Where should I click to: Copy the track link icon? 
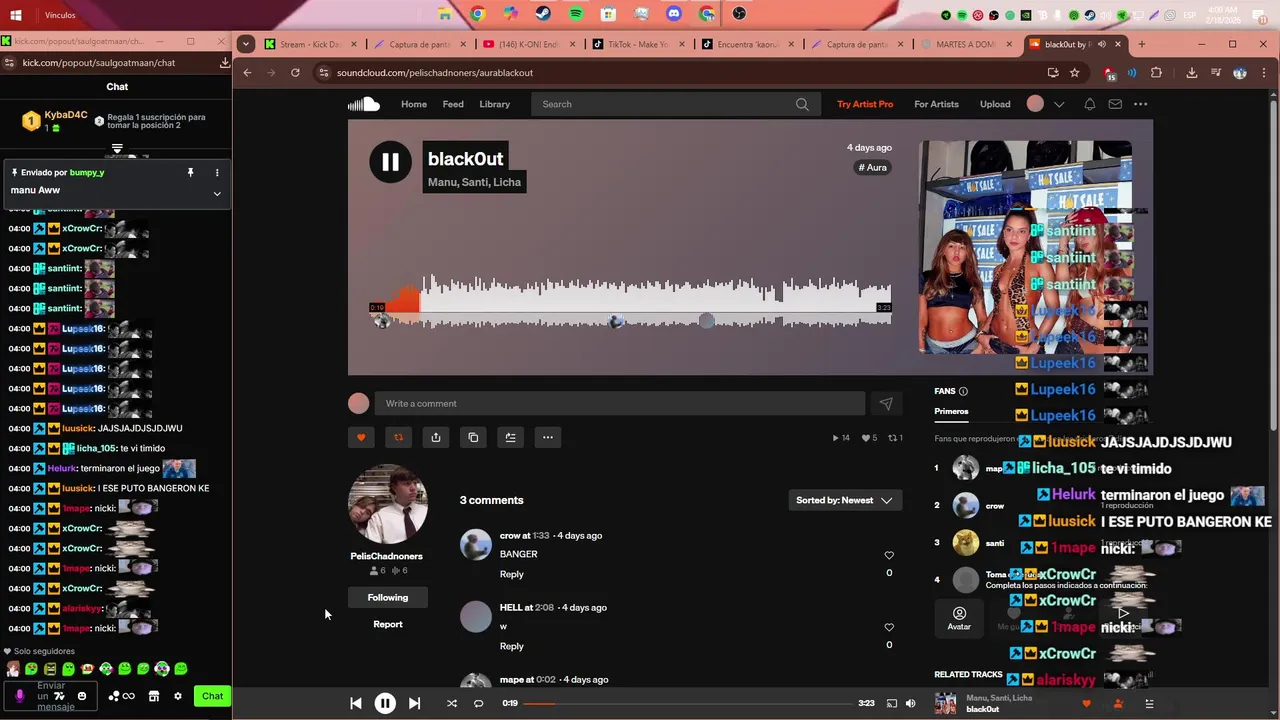(x=473, y=437)
